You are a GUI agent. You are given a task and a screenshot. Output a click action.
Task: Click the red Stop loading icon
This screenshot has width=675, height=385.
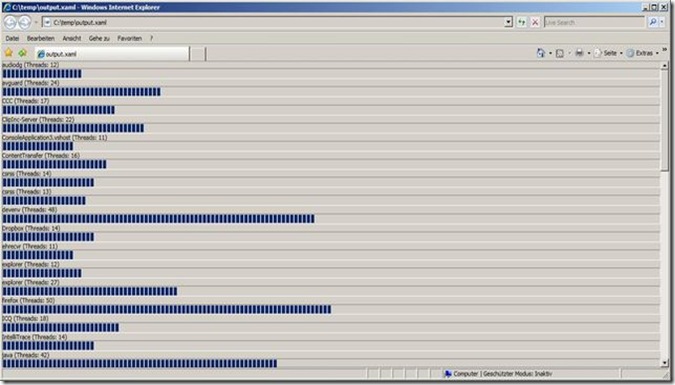pyautogui.click(x=535, y=22)
